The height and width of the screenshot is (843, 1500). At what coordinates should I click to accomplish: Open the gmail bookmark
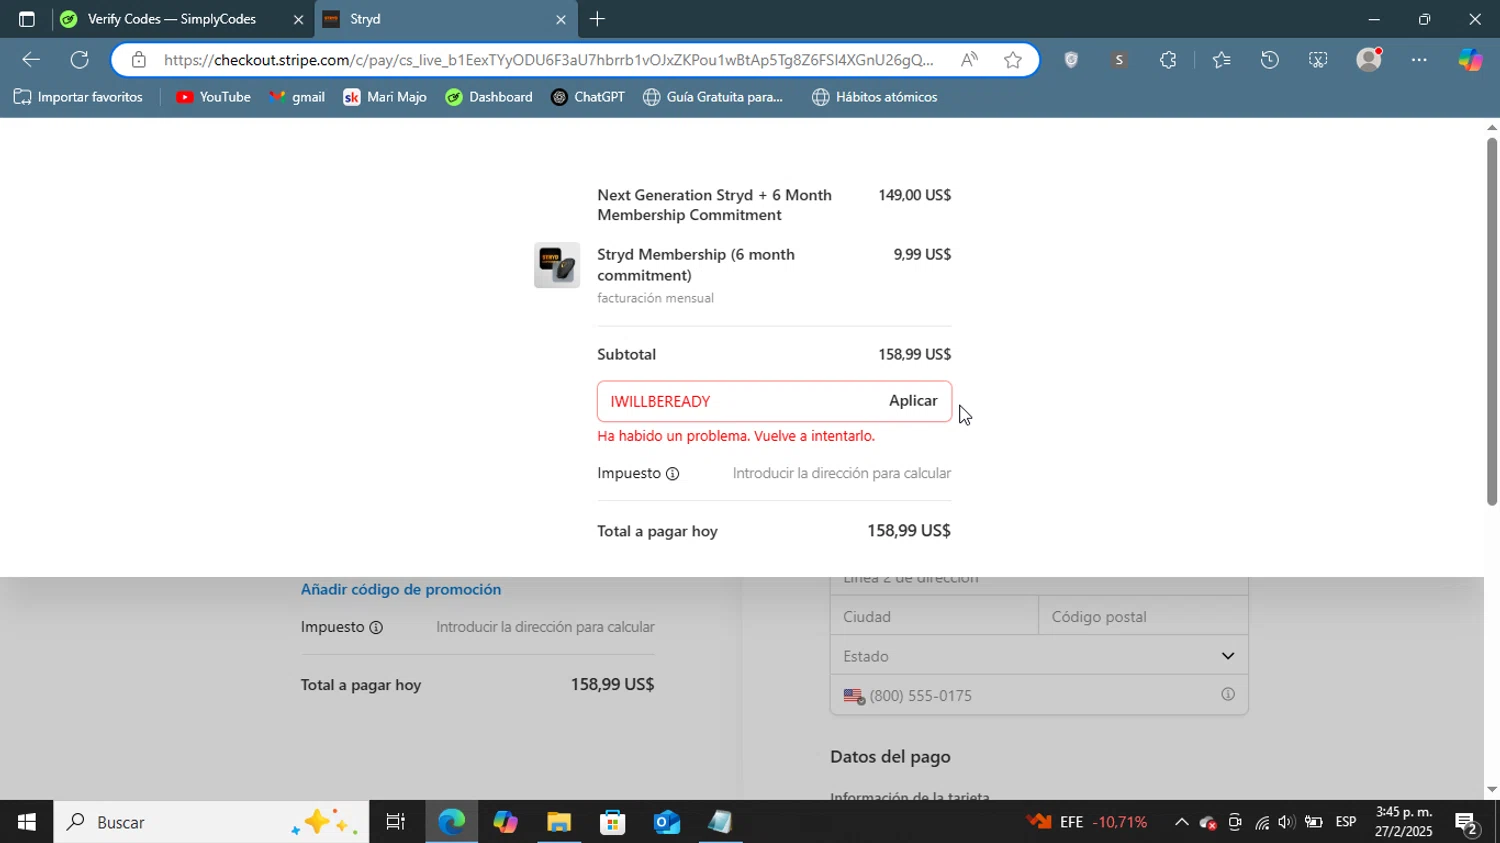[x=297, y=97]
